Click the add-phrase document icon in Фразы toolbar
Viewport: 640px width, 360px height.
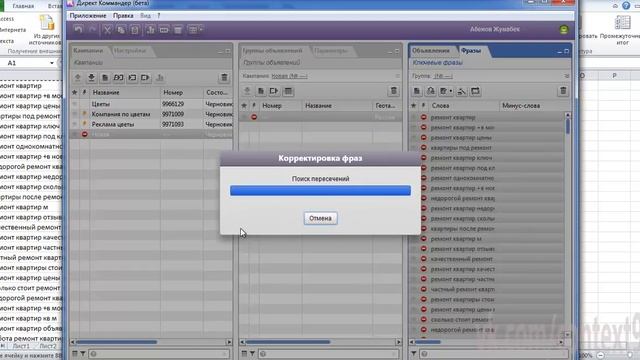(x=417, y=91)
